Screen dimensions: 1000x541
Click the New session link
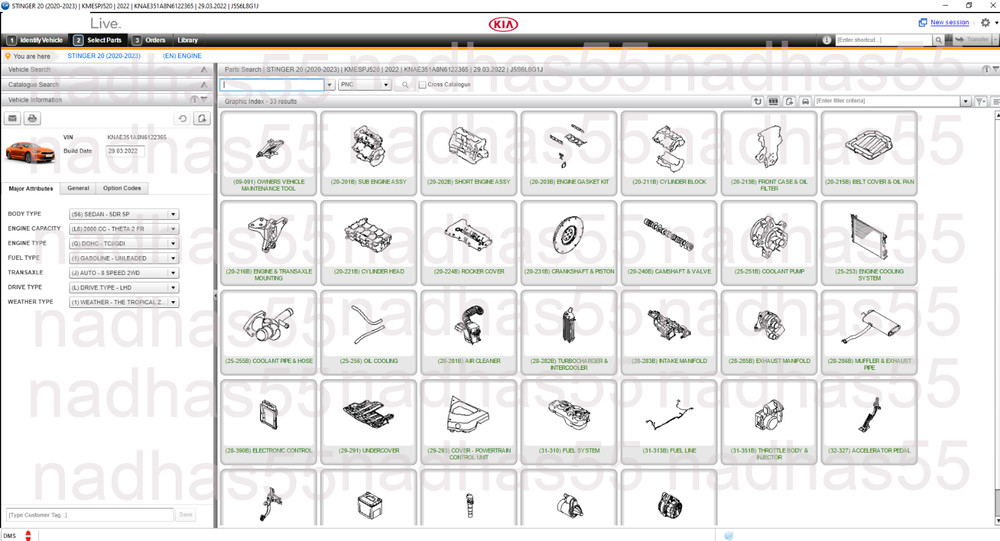click(x=950, y=22)
